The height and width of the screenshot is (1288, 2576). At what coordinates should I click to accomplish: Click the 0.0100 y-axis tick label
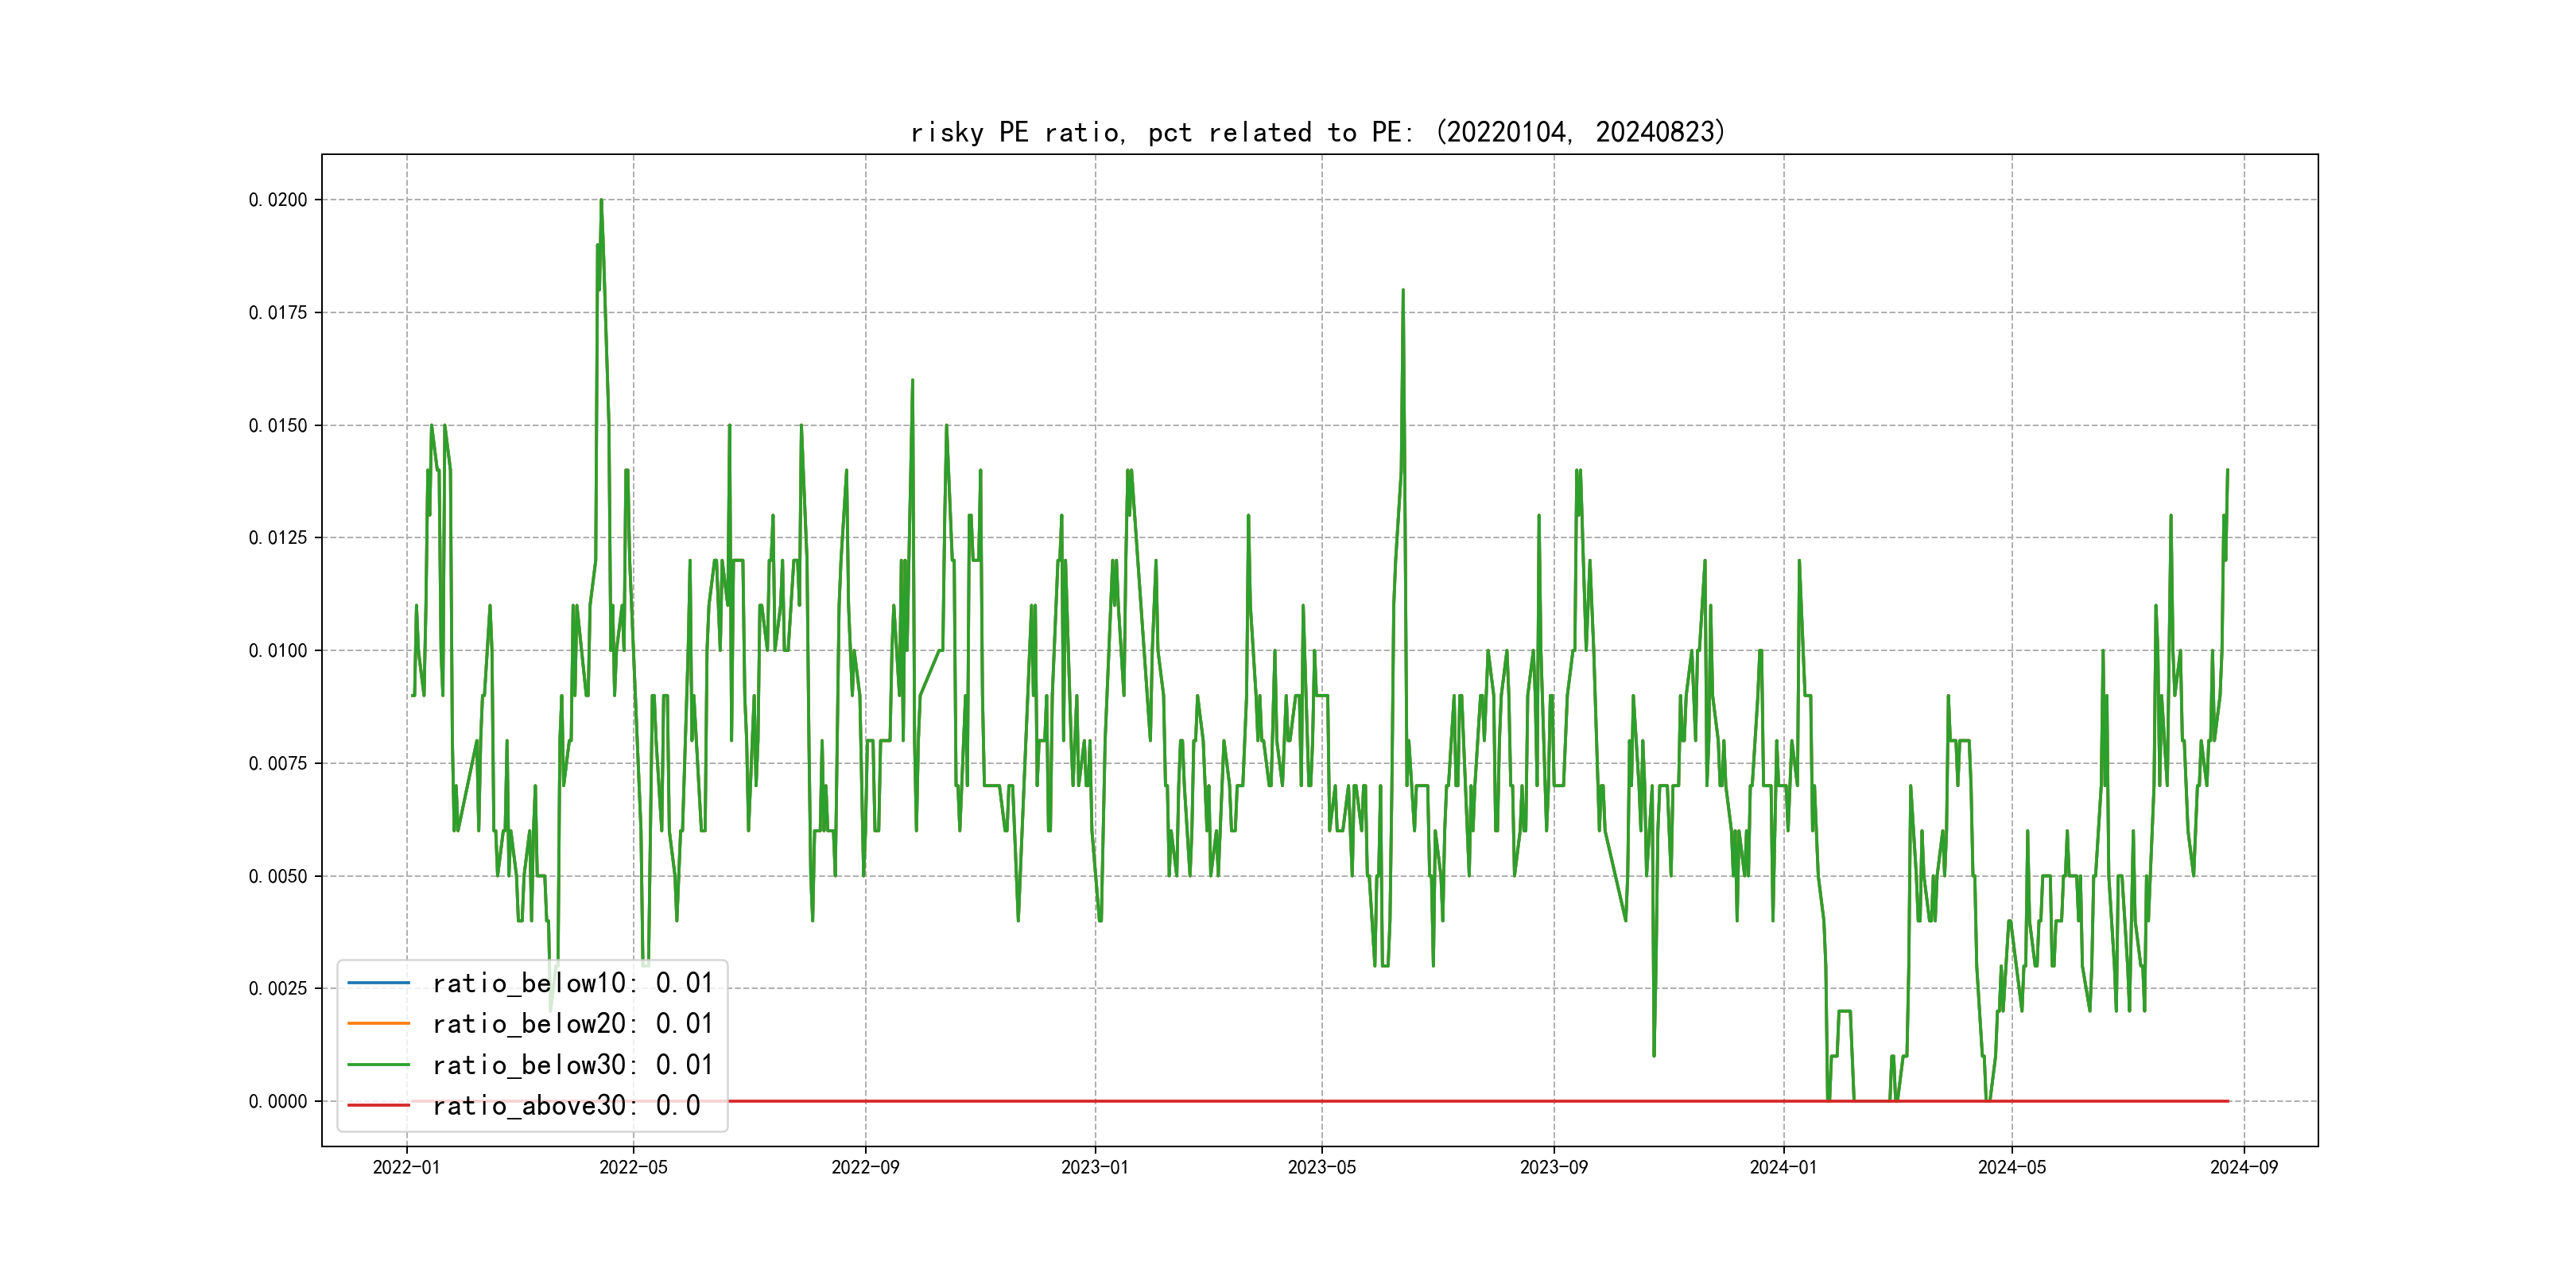point(278,651)
